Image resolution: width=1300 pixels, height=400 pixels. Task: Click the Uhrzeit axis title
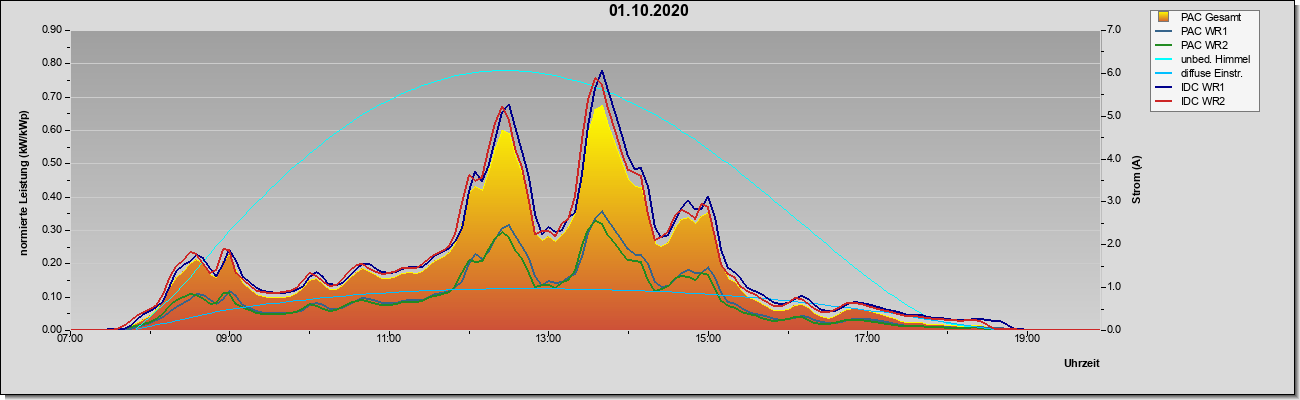coord(1081,364)
